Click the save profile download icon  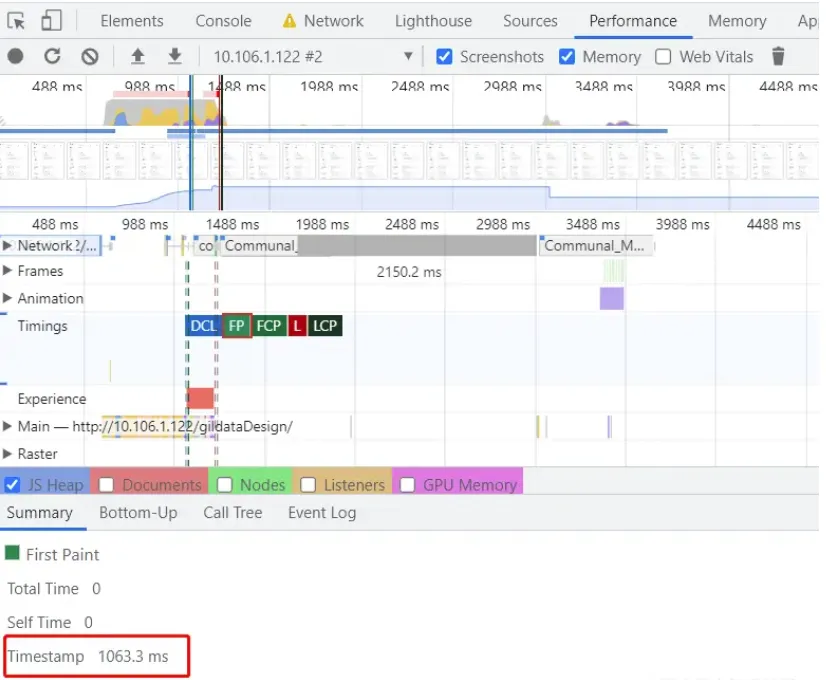pyautogui.click(x=174, y=57)
